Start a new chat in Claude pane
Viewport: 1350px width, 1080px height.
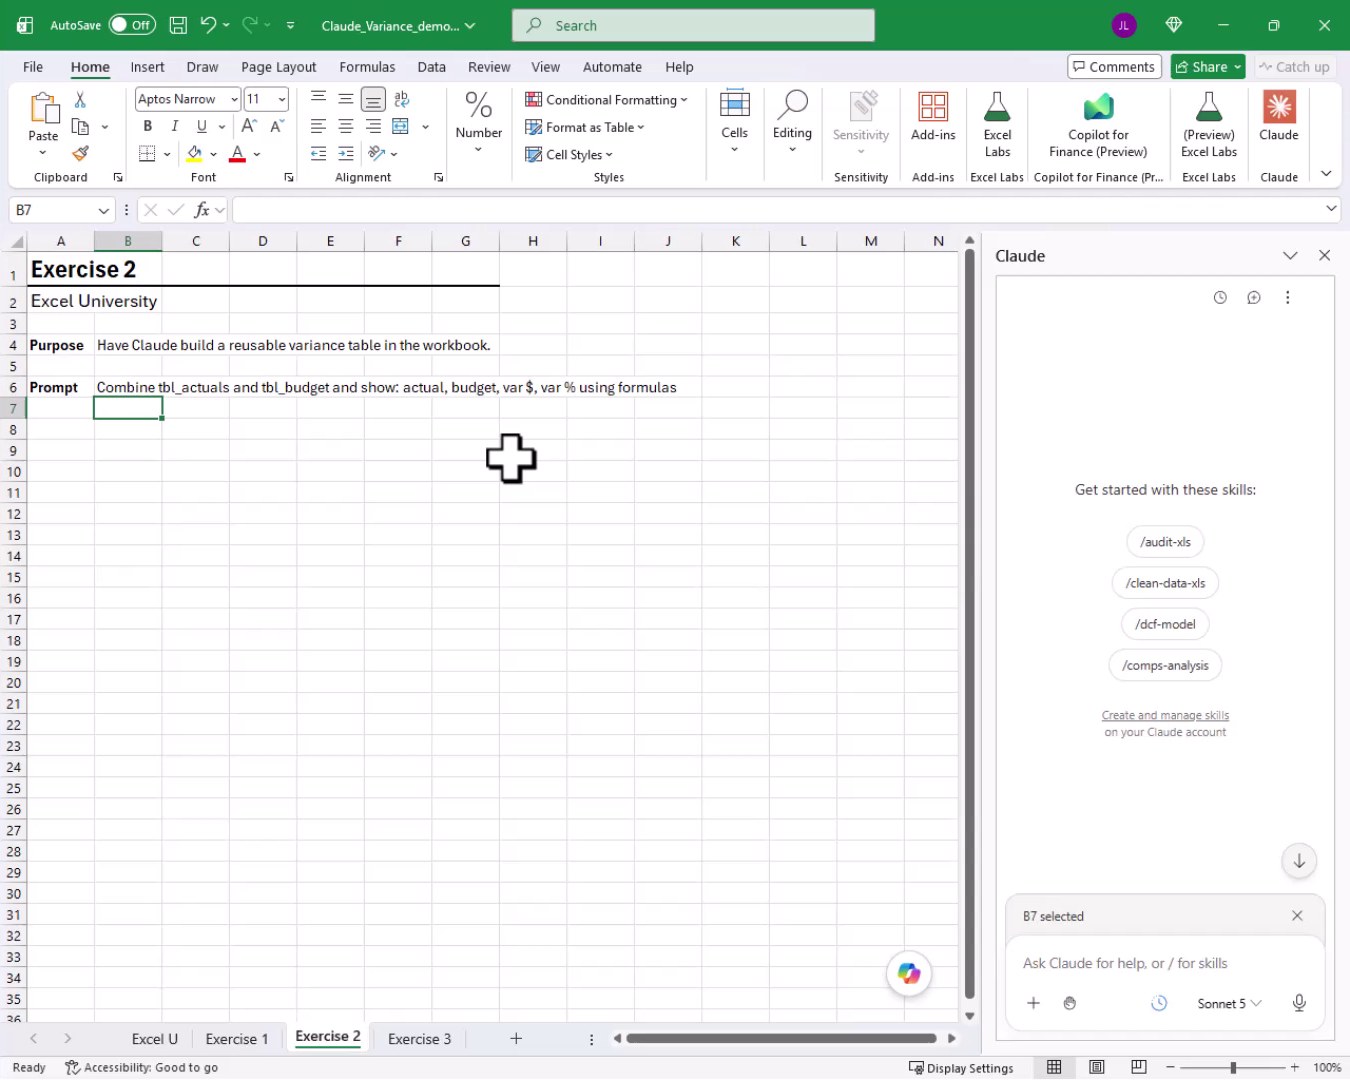[1254, 297]
